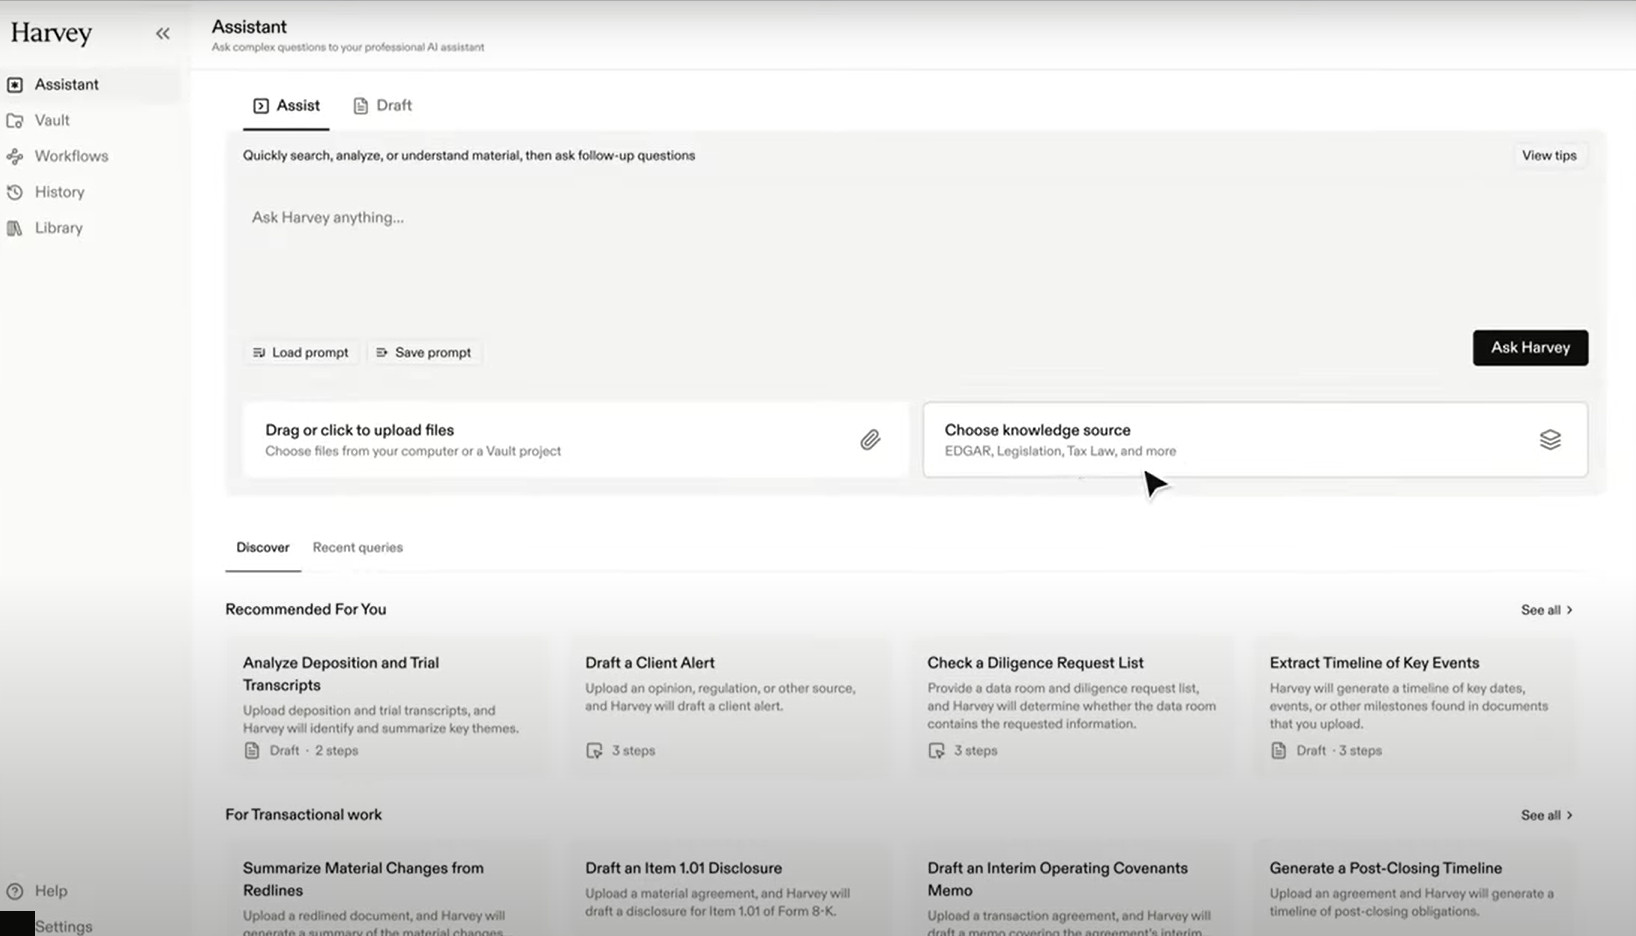Open Extract Timeline of Key Events card
Image resolution: width=1636 pixels, height=936 pixels.
1413,706
